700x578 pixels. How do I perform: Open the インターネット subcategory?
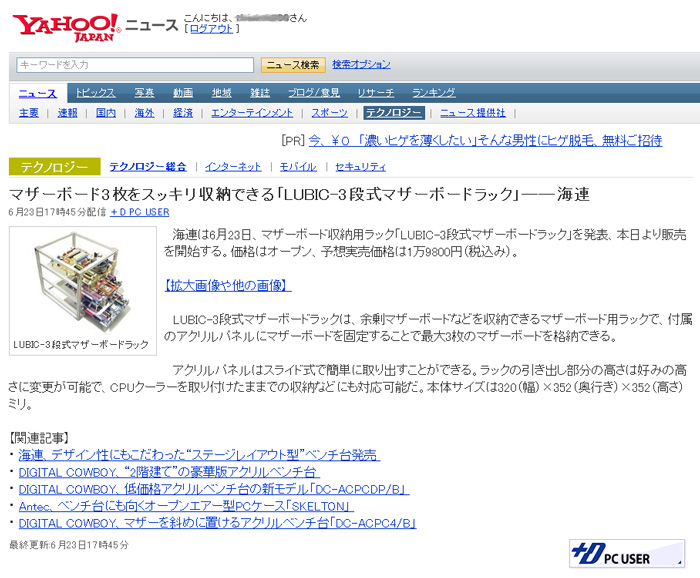(x=233, y=167)
